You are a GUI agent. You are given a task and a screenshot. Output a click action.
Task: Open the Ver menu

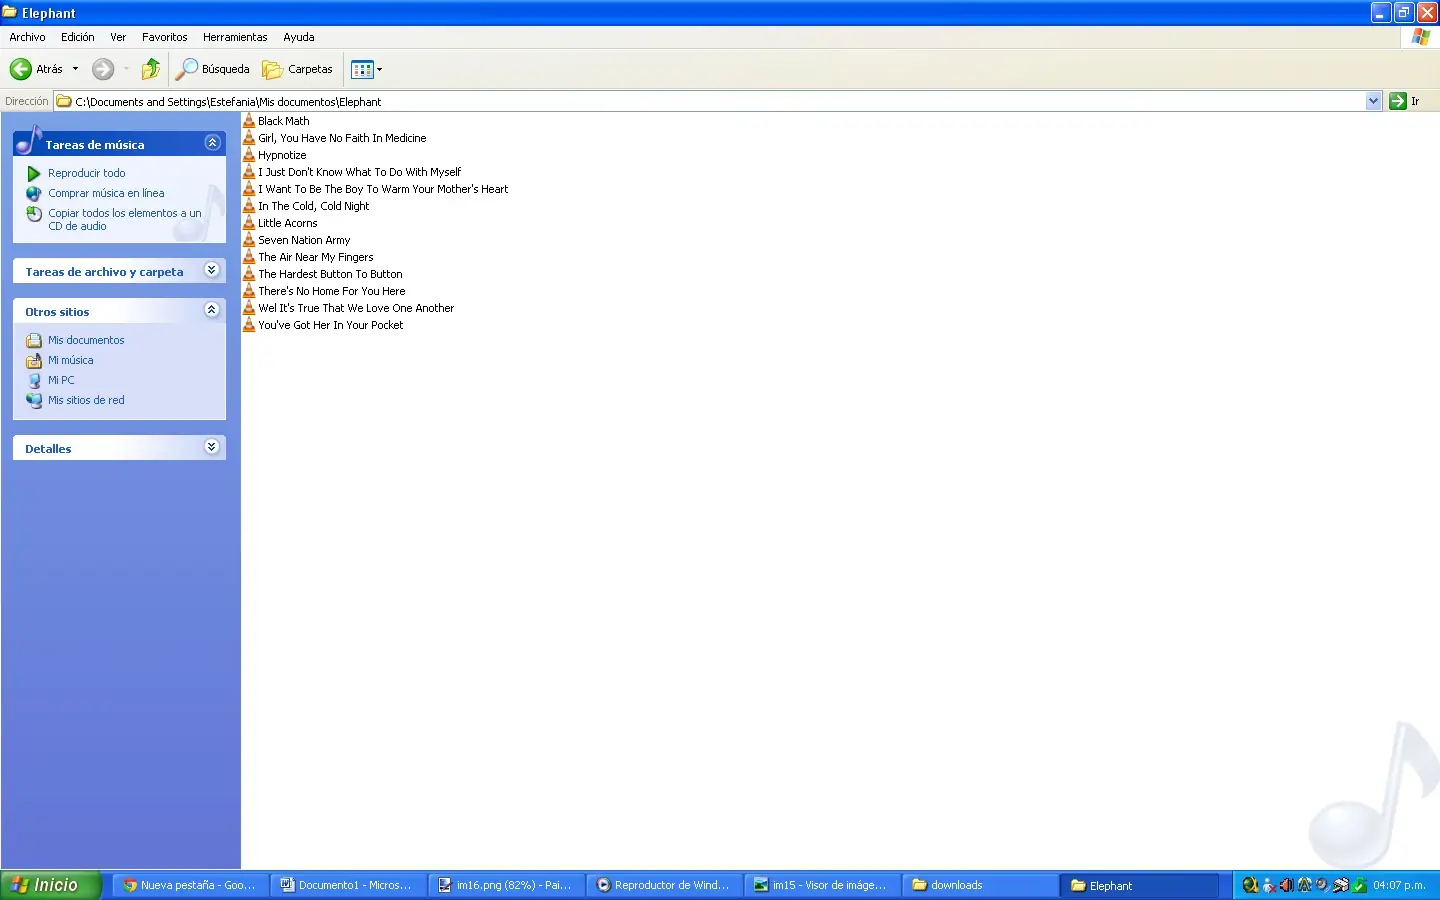pyautogui.click(x=118, y=37)
